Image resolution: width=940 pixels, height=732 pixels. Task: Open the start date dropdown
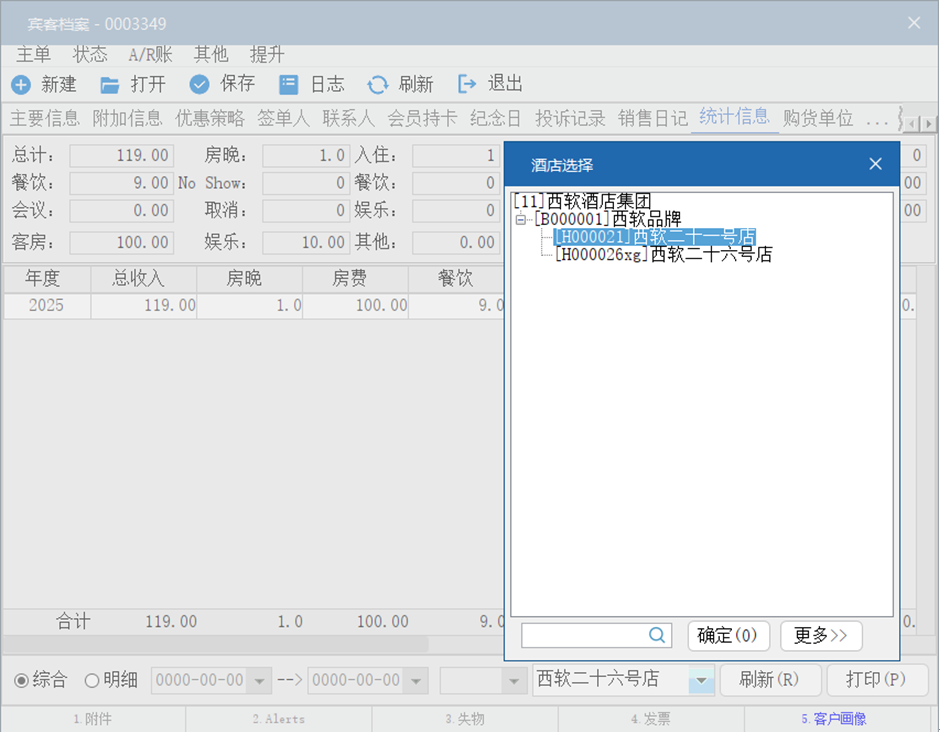pyautogui.click(x=259, y=681)
